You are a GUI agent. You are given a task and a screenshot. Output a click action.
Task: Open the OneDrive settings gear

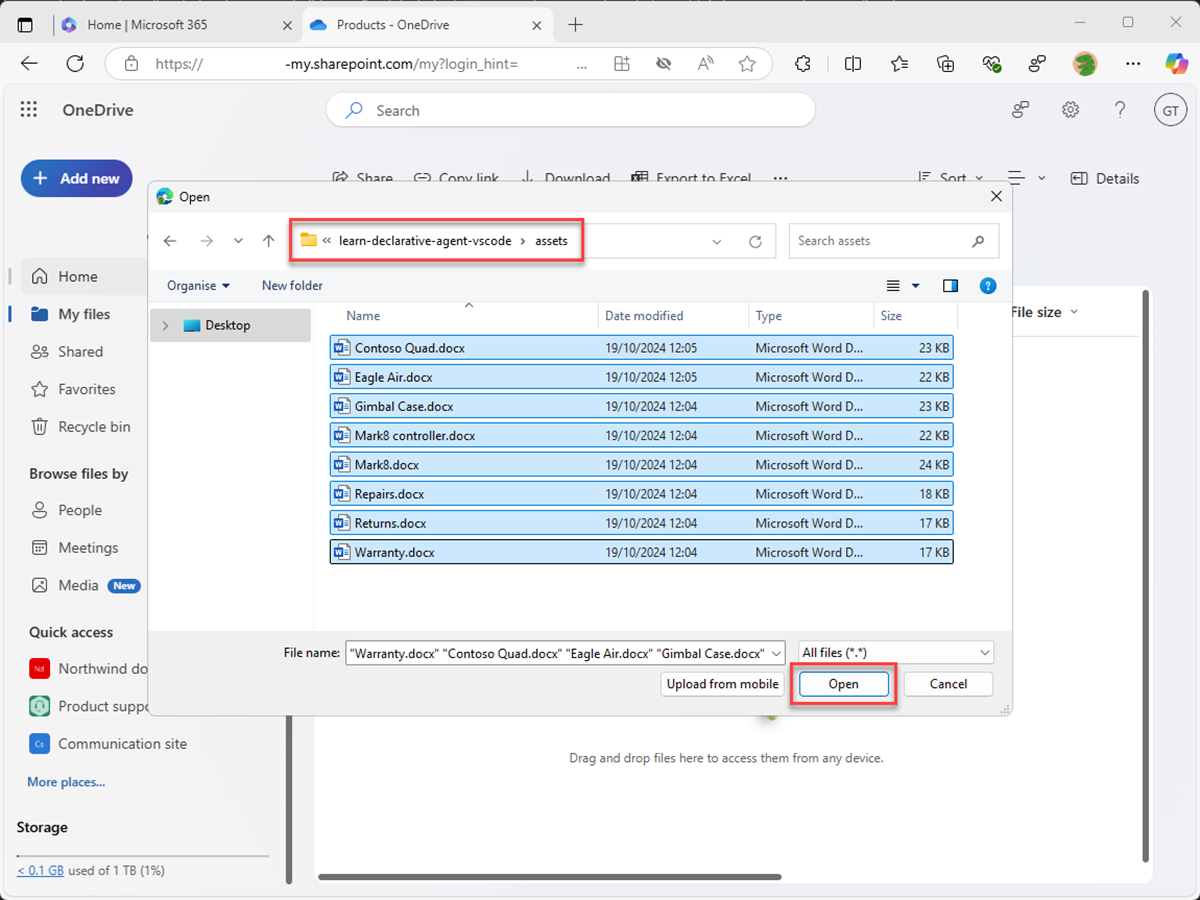1070,110
